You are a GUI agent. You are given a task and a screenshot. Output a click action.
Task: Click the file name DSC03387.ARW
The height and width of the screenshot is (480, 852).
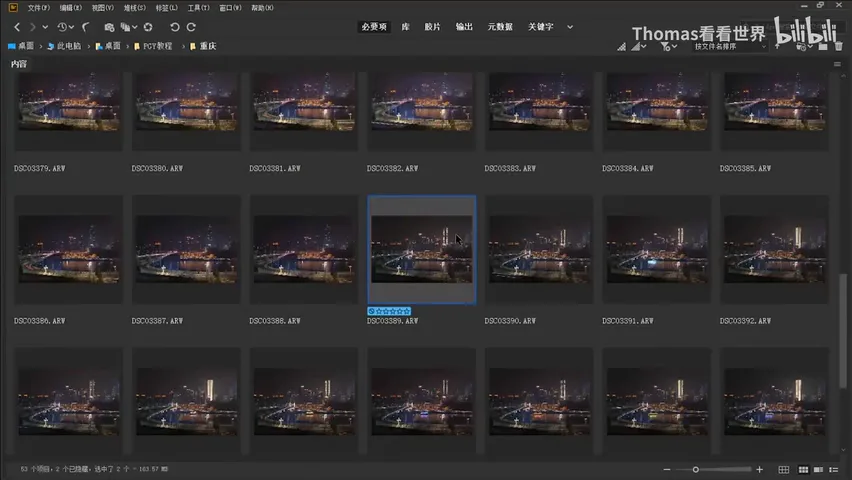pyautogui.click(x=158, y=321)
